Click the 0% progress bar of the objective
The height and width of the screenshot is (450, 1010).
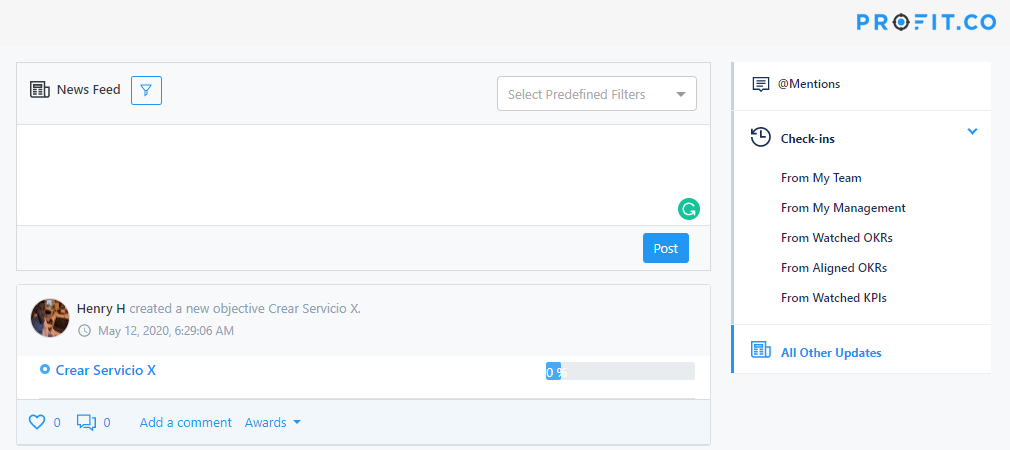click(x=620, y=371)
